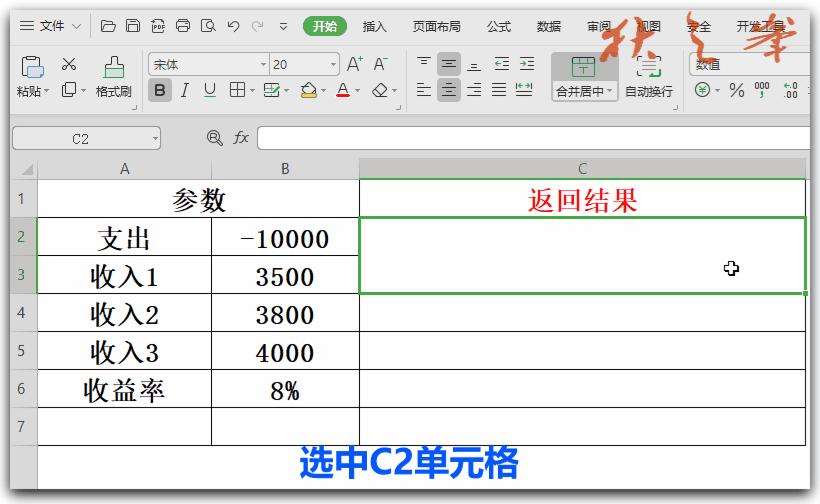Screen dimensions: 820x504
Task: Toggle italic formatting
Action: (184, 90)
